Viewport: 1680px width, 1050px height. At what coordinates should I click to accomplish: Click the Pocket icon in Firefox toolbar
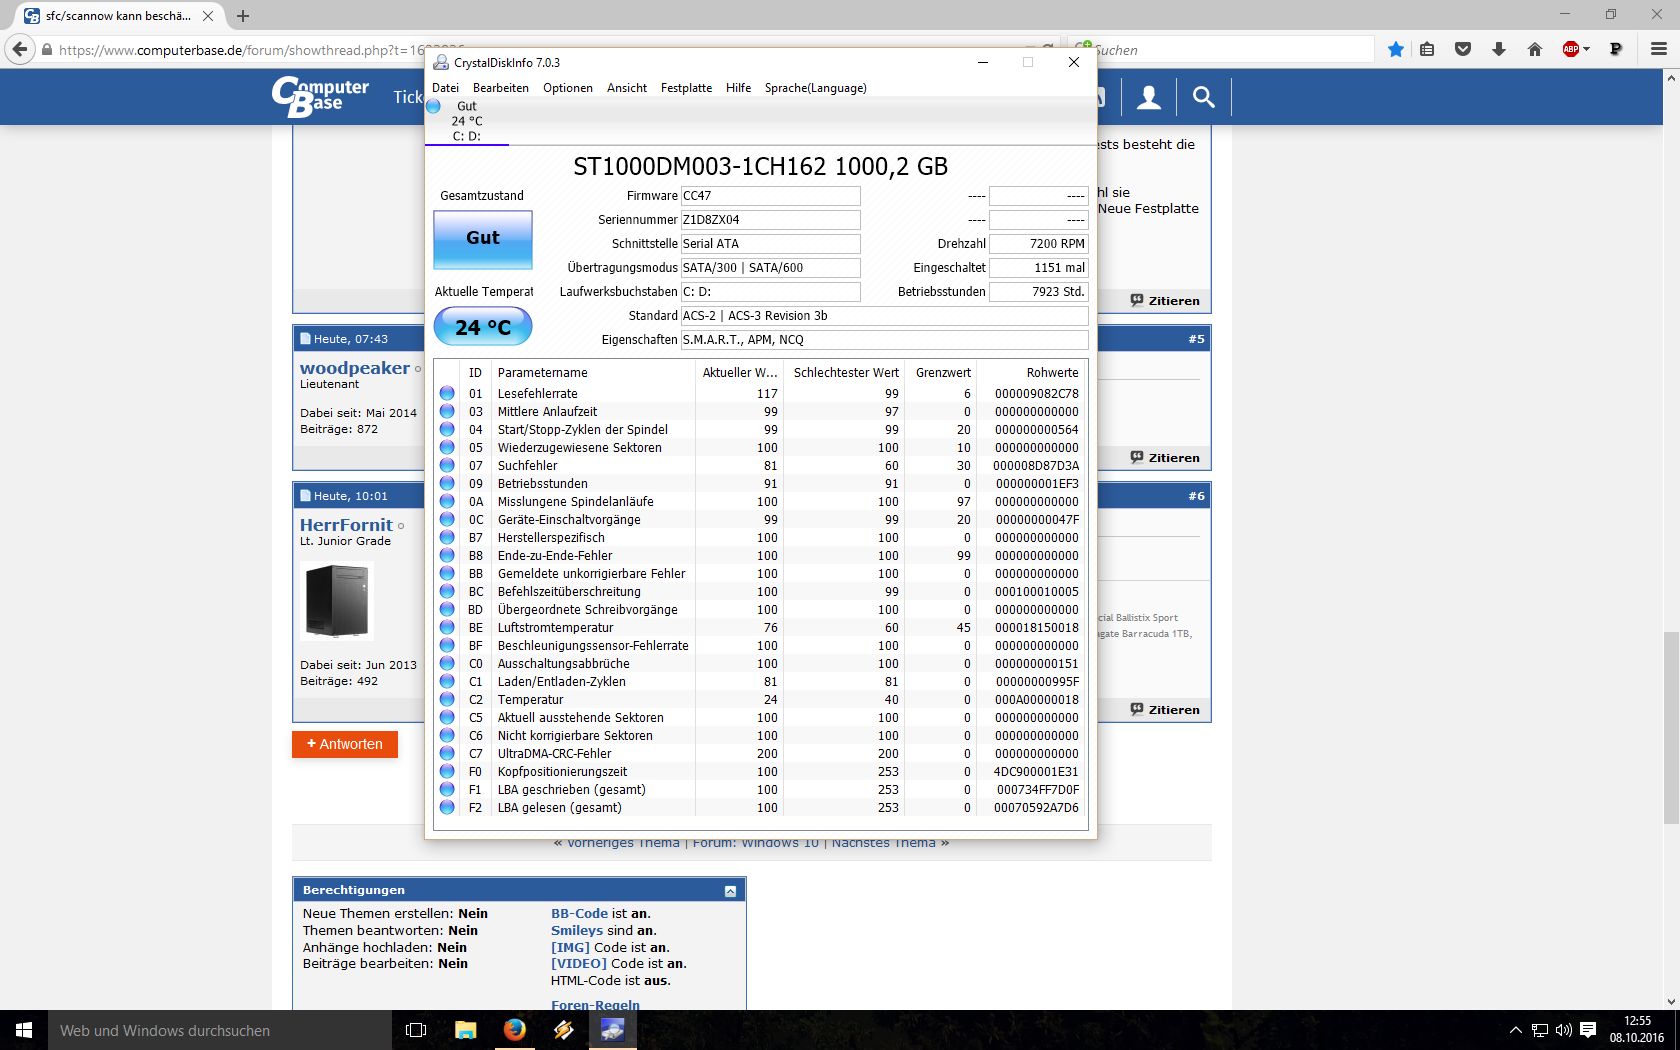click(x=1463, y=49)
